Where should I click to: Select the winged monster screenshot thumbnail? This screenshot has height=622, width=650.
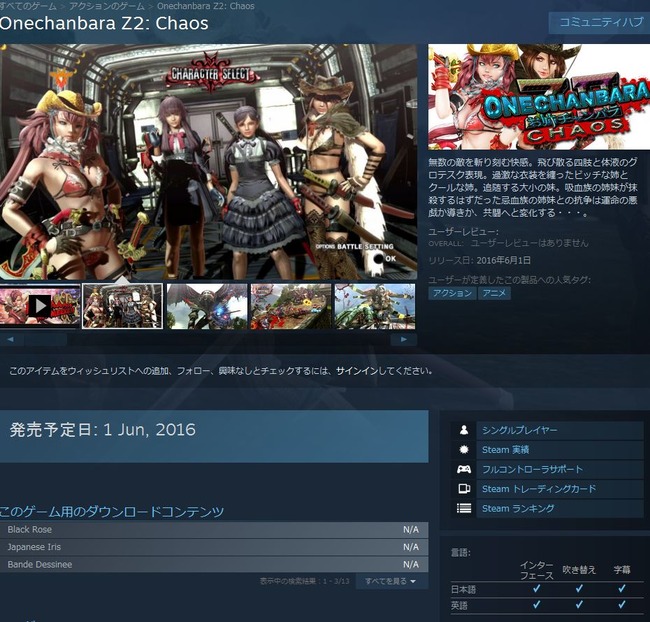[x=207, y=306]
